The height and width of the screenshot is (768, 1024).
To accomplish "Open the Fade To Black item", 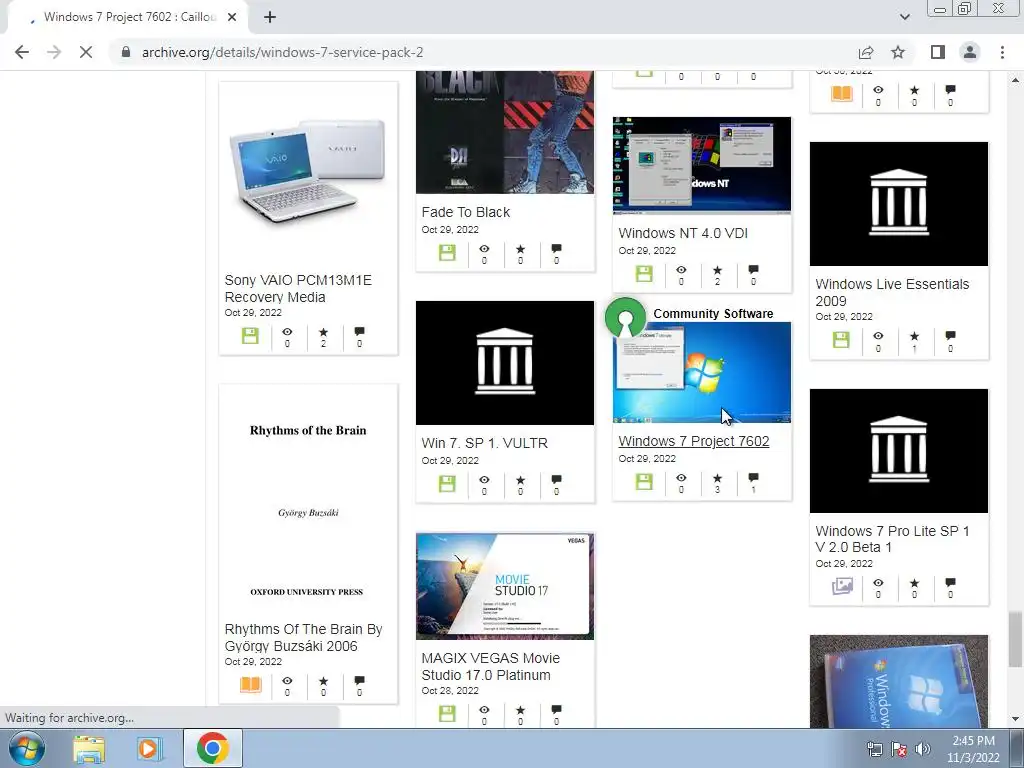I will 466,212.
